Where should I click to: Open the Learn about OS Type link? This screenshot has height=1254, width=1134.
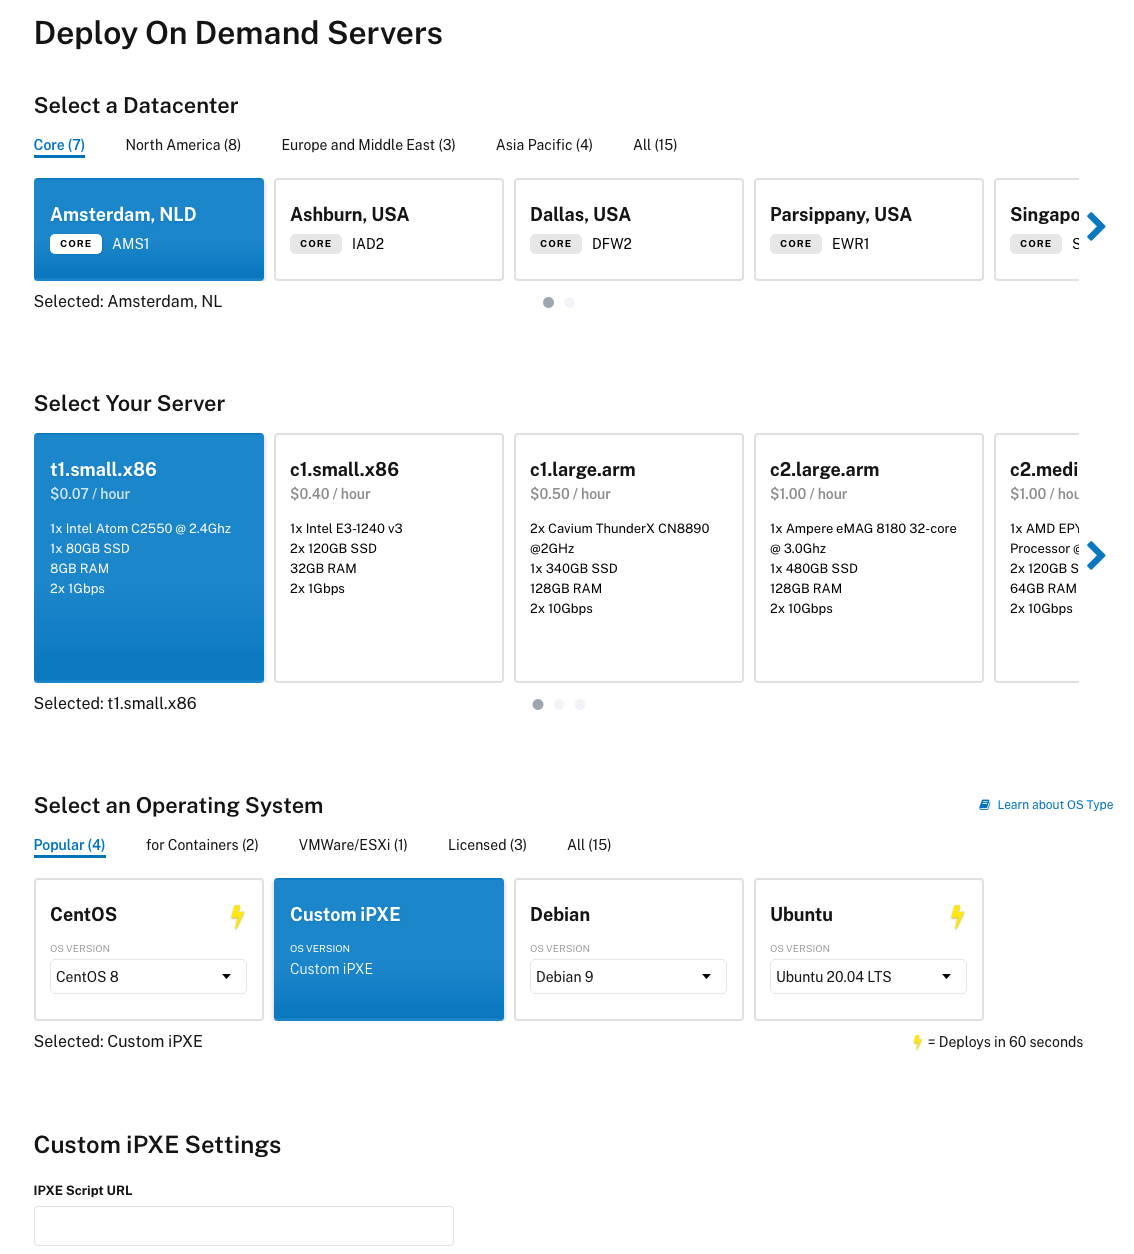coord(1055,805)
